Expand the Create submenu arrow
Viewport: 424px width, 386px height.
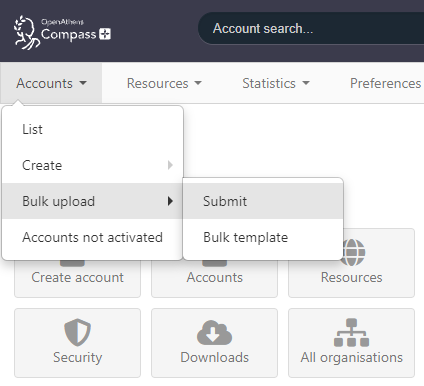point(170,165)
